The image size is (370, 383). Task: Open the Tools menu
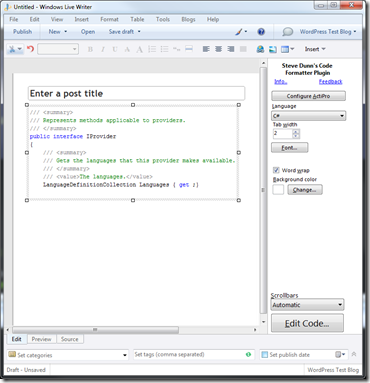tap(163, 19)
